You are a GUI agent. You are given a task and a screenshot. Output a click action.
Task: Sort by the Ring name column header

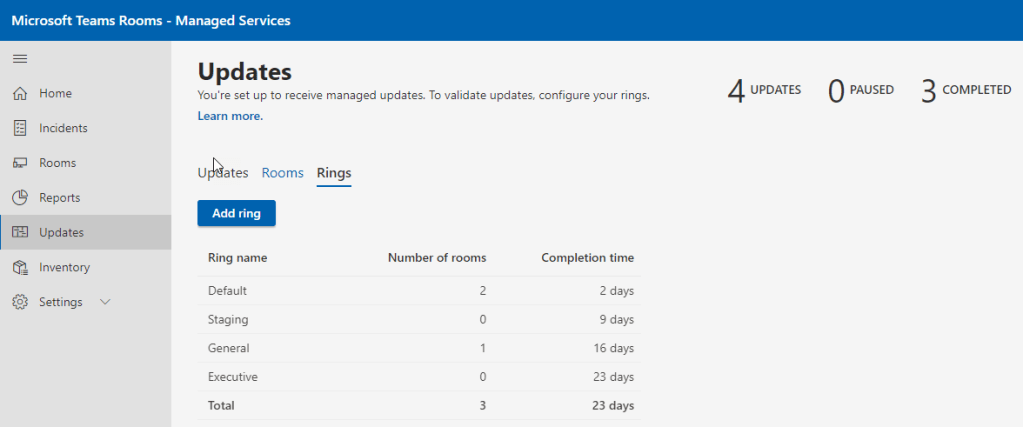(237, 258)
